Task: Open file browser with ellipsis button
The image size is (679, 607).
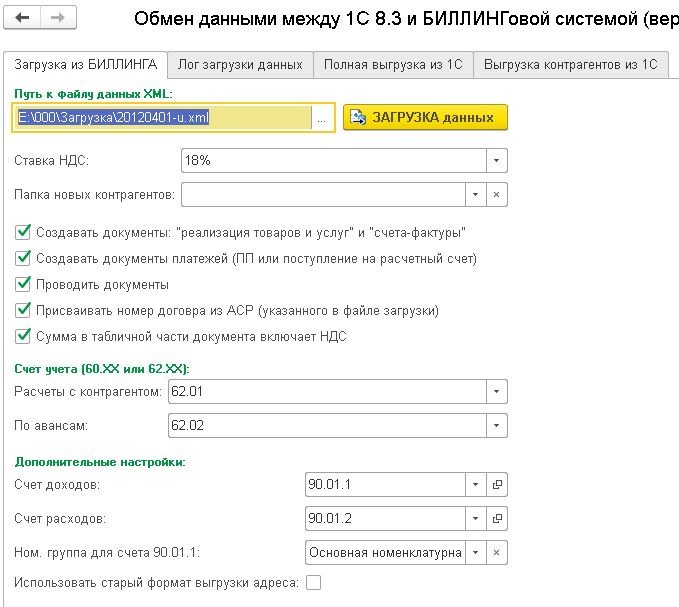Action: click(322, 118)
